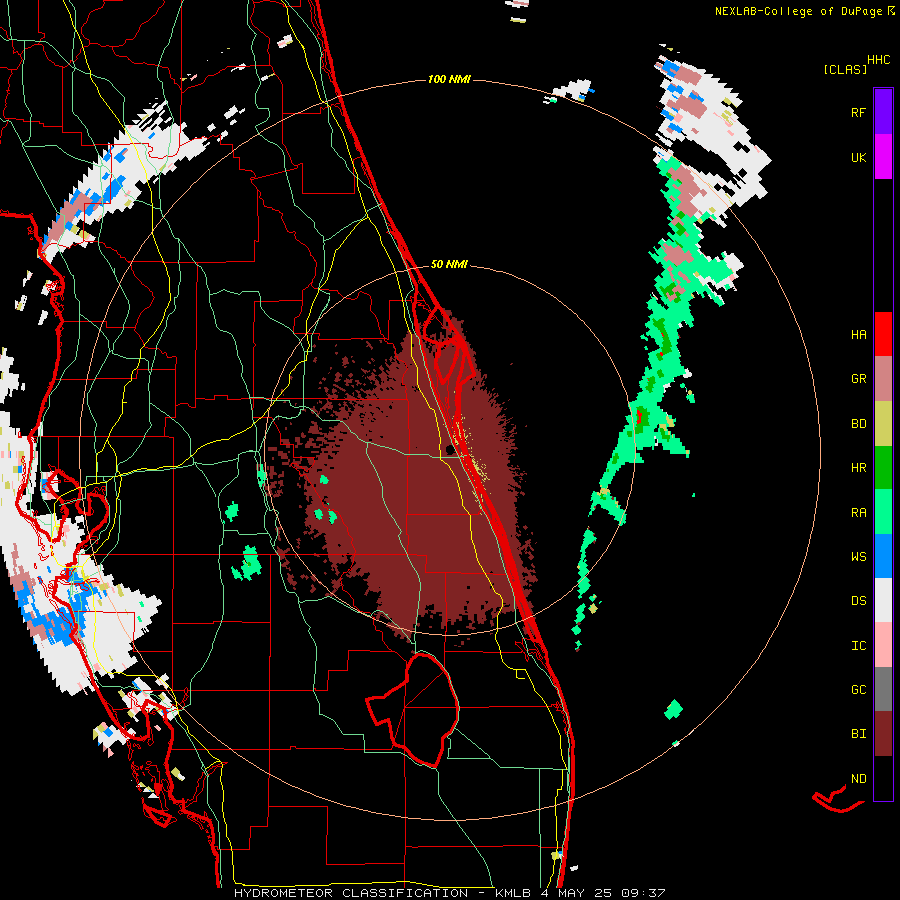This screenshot has height=900, width=900.
Task: Click the UK magenta legend swatch
Action: coord(883,157)
